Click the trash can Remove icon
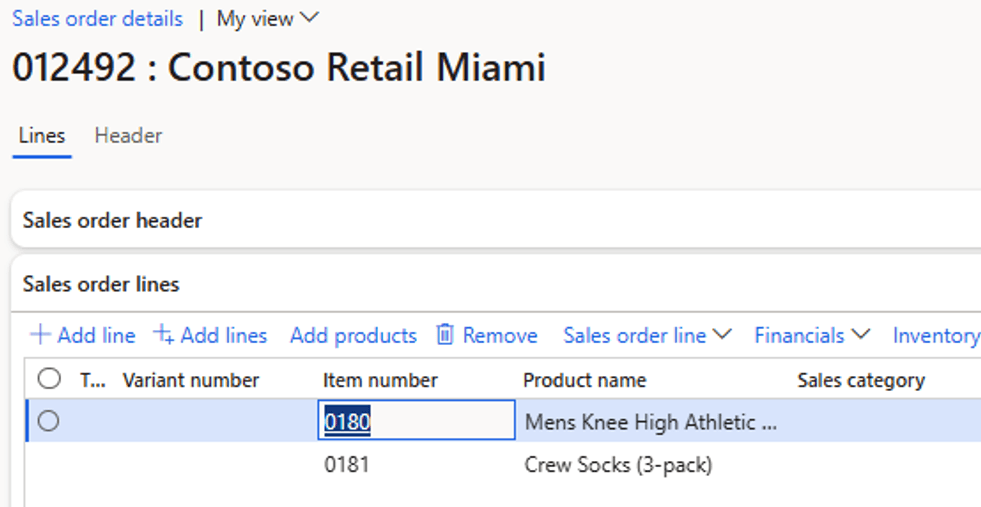The height and width of the screenshot is (507, 981). coord(445,335)
